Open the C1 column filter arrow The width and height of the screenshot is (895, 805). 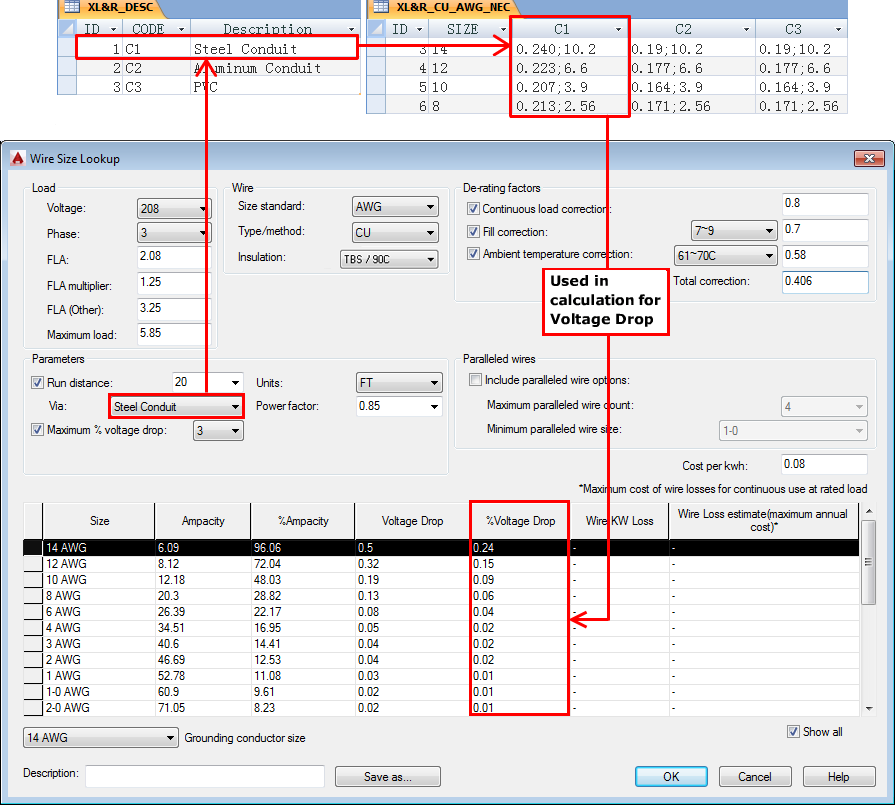click(x=618, y=29)
